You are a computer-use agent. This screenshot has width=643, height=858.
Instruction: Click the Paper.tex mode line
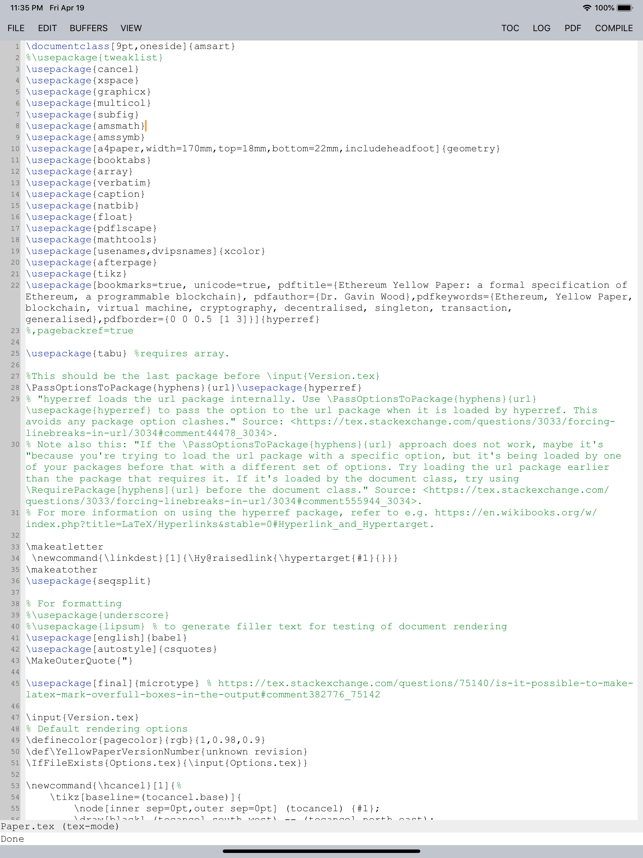point(60,827)
